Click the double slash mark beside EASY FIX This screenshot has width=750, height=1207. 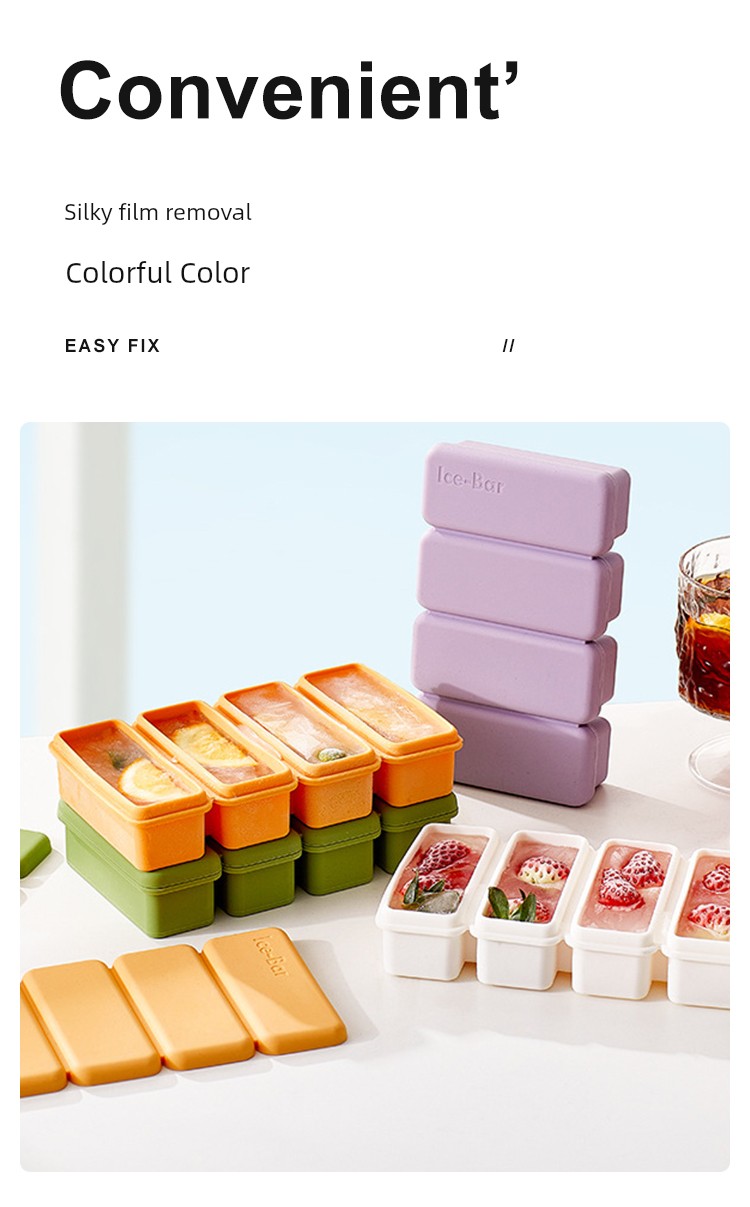click(x=509, y=346)
